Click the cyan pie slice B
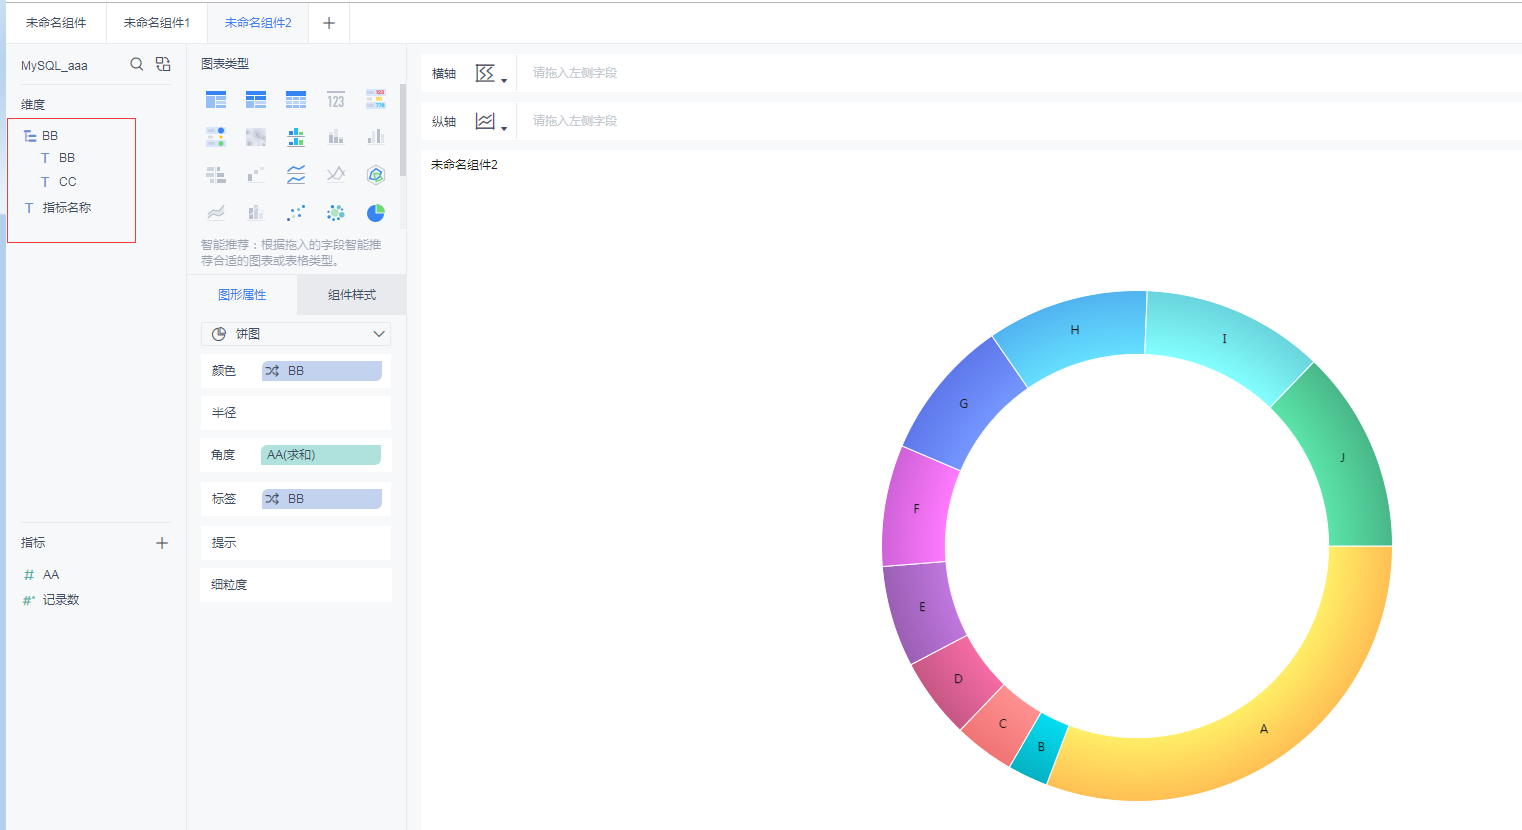The height and width of the screenshot is (830, 1522). [1040, 747]
